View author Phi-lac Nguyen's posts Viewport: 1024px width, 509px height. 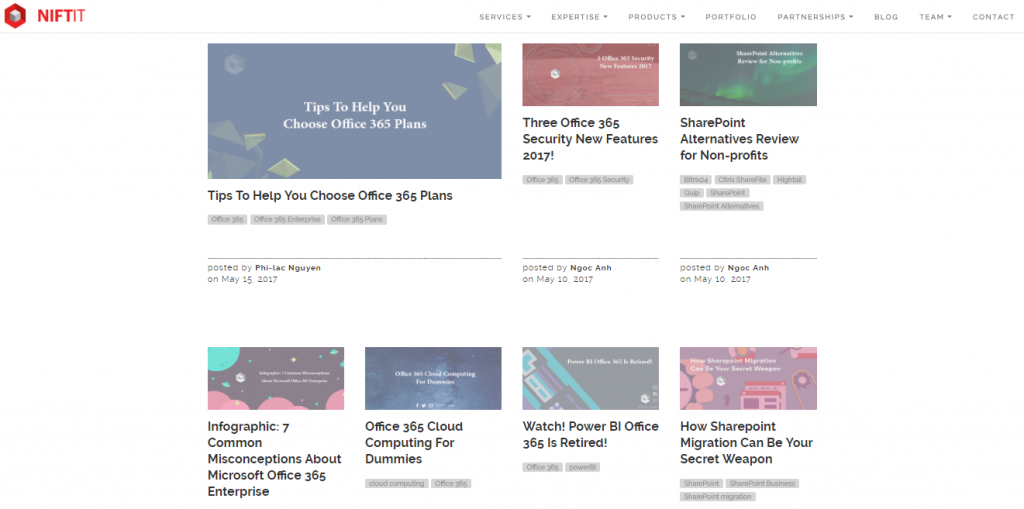[288, 268]
